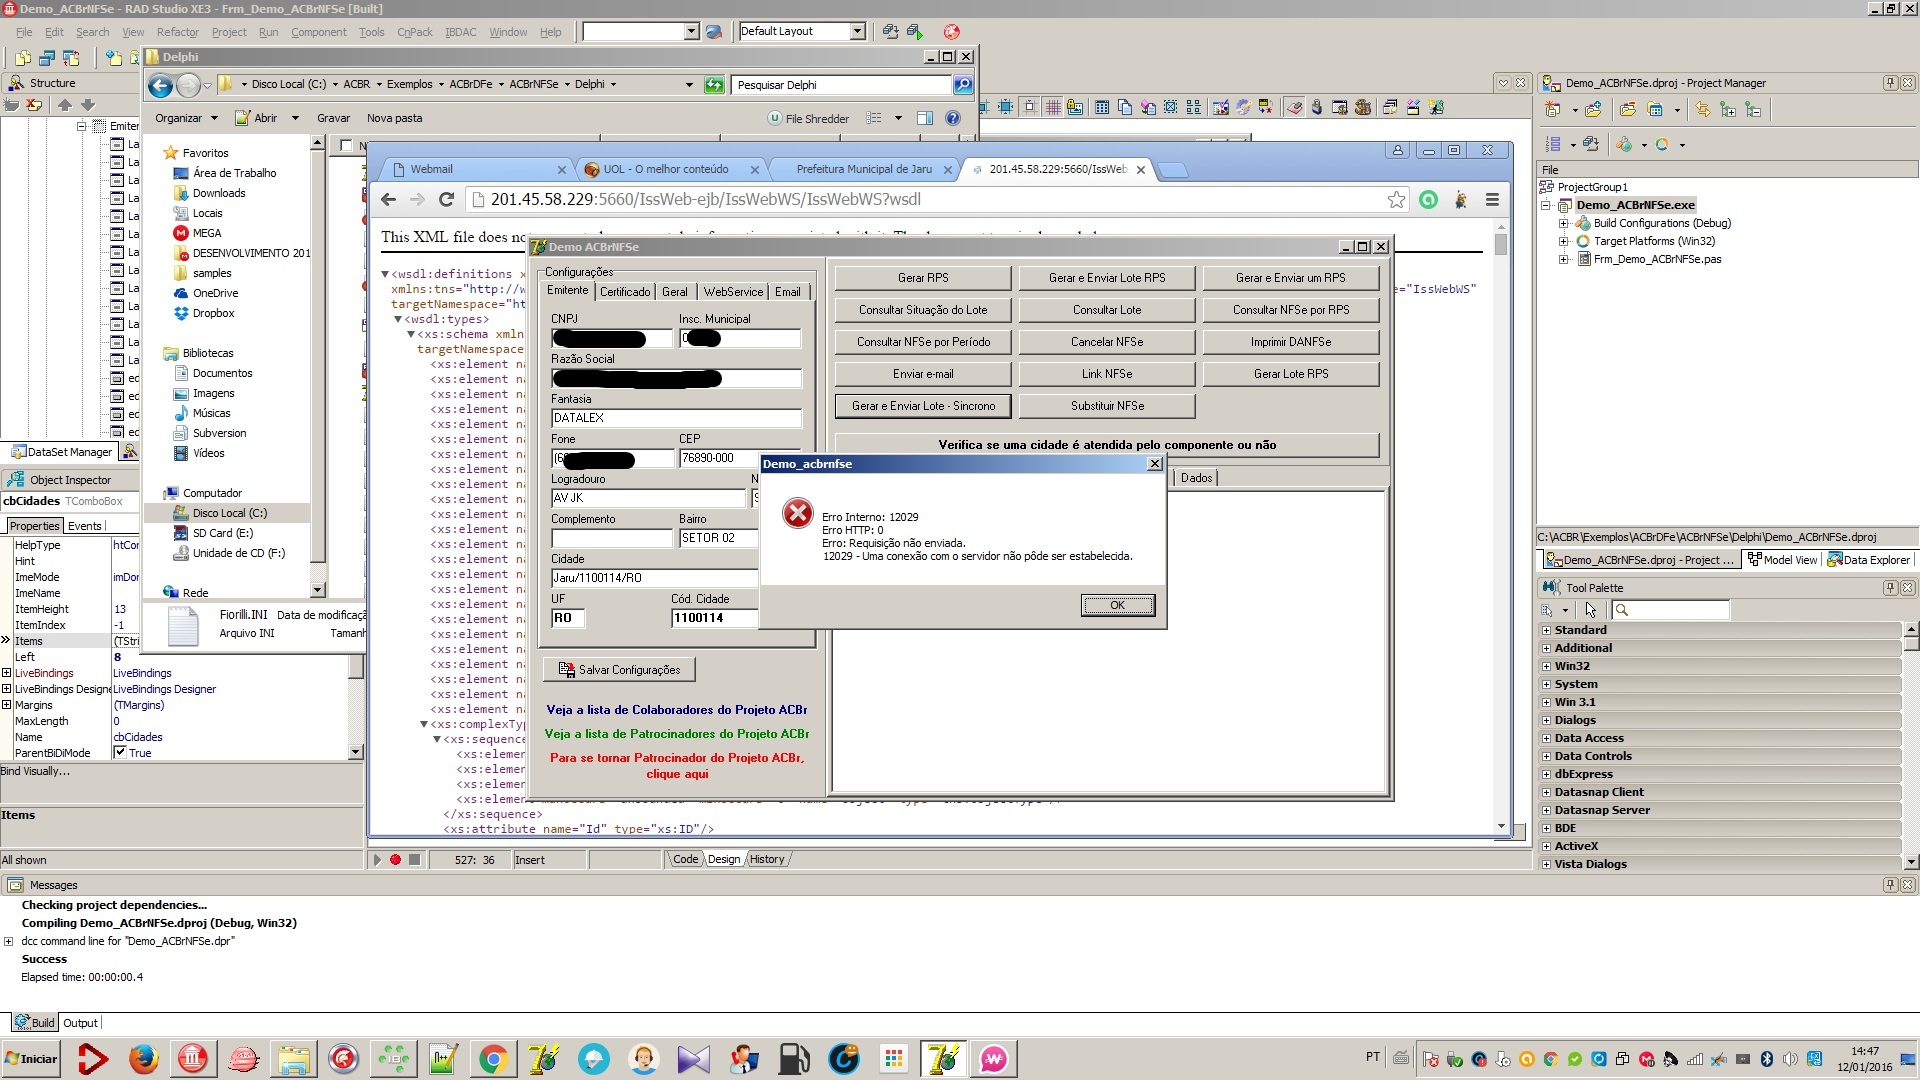Click the Consultar Lote button
This screenshot has width=1920, height=1080.
click(1106, 310)
